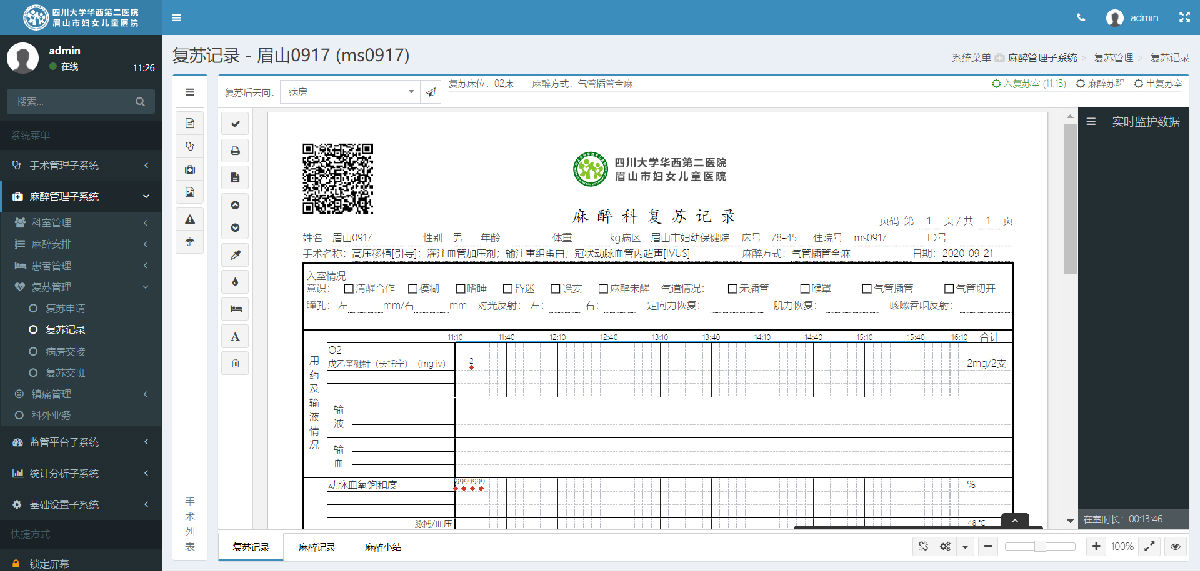Open the 复苏申请 sidebar item

tap(65, 309)
